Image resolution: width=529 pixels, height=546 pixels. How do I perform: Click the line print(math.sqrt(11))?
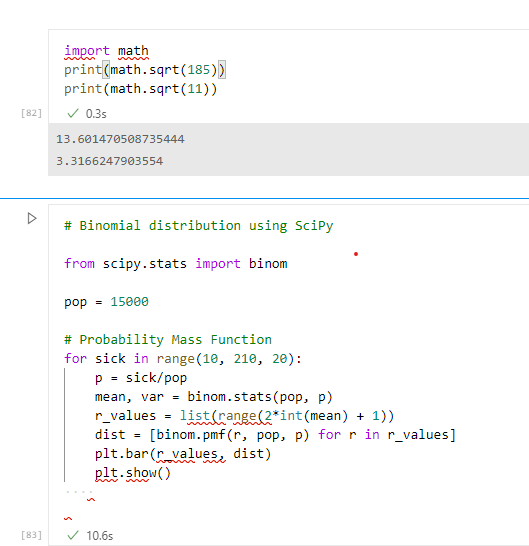tap(140, 89)
